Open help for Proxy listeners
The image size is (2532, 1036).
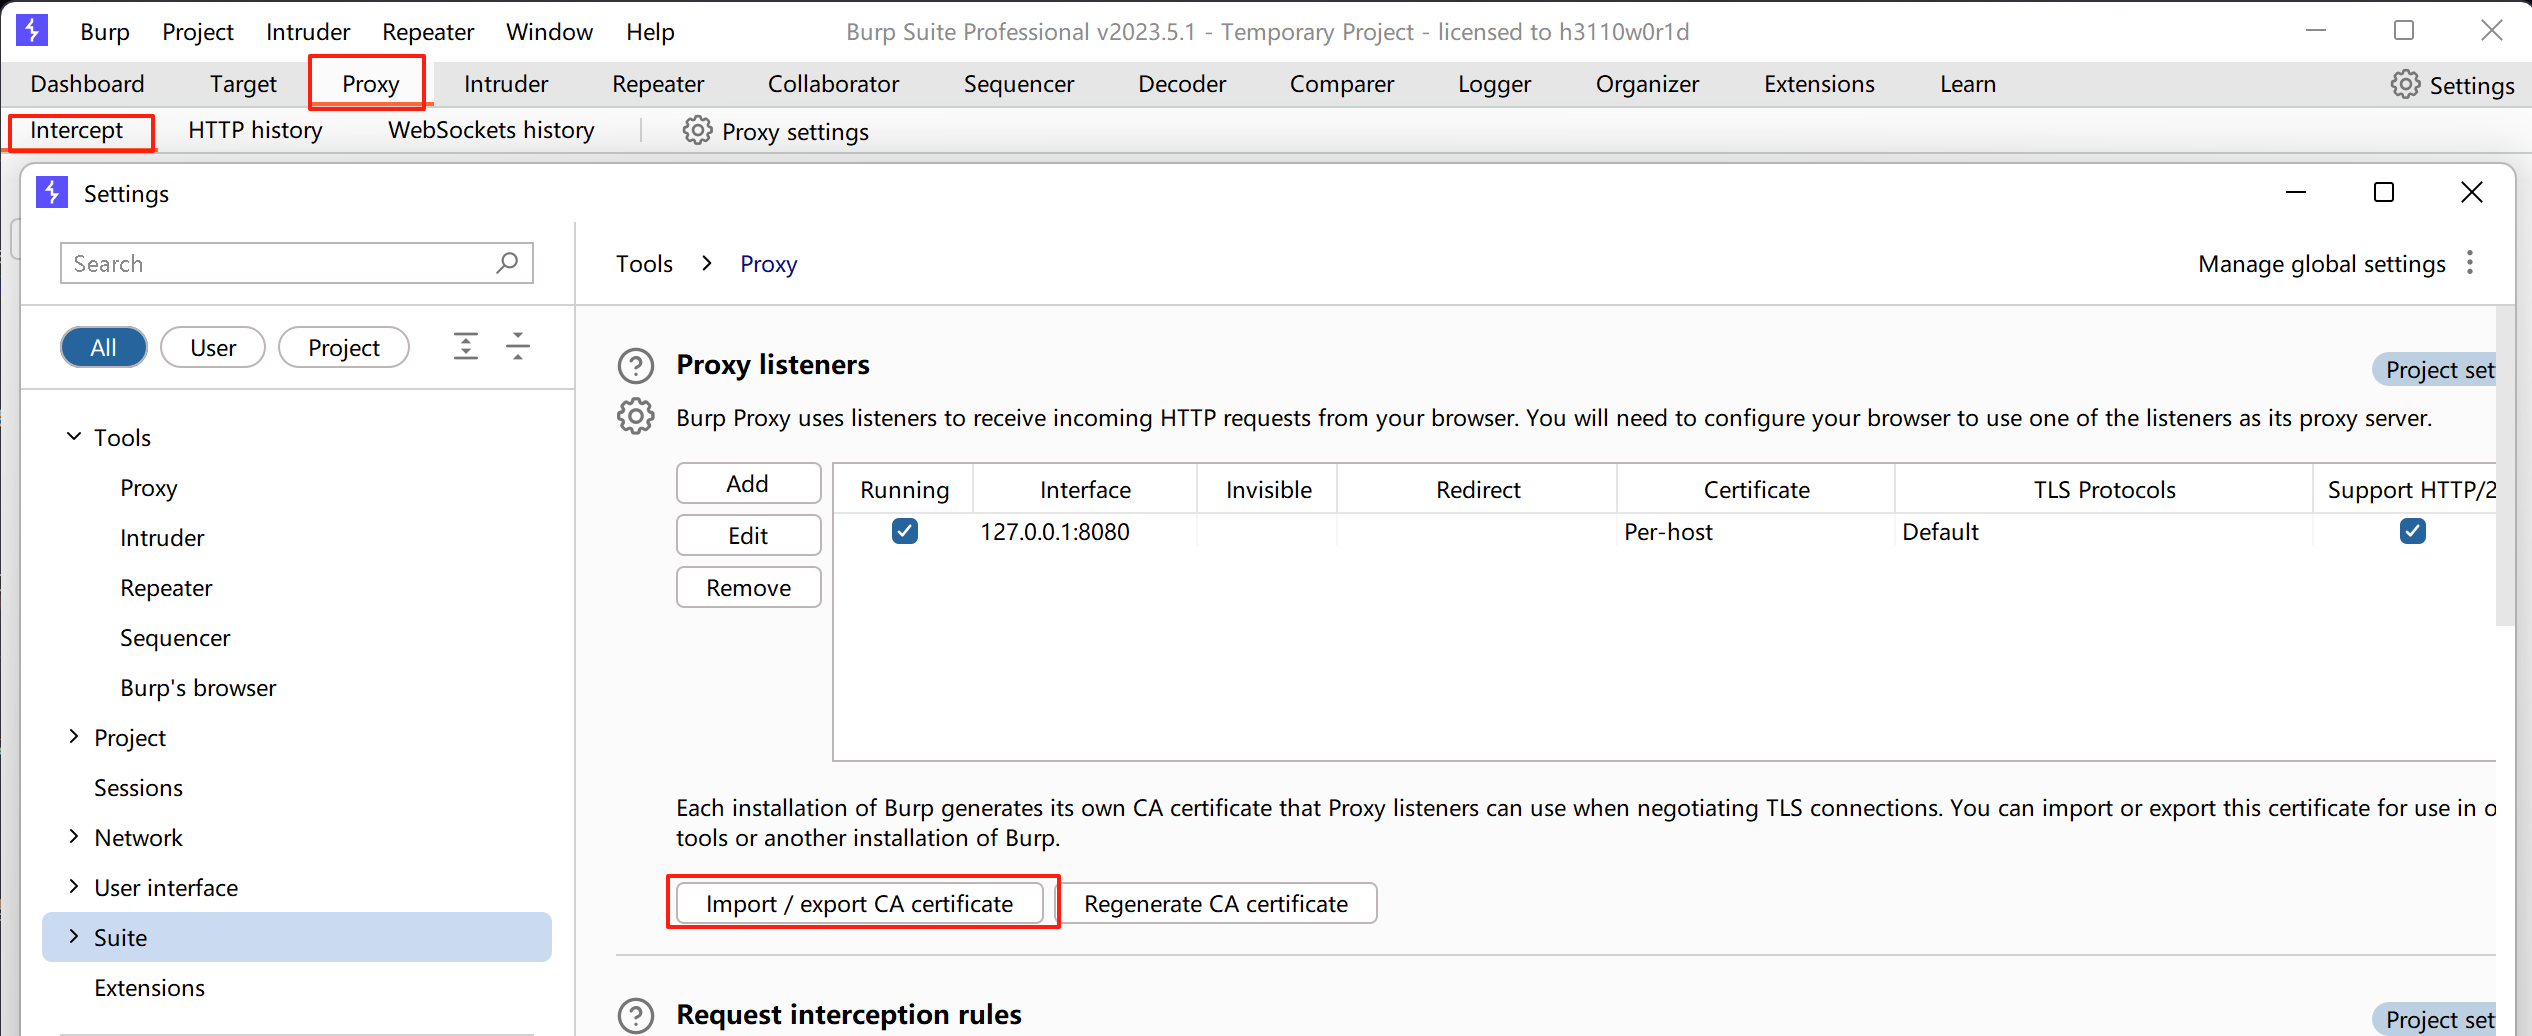[x=635, y=366]
